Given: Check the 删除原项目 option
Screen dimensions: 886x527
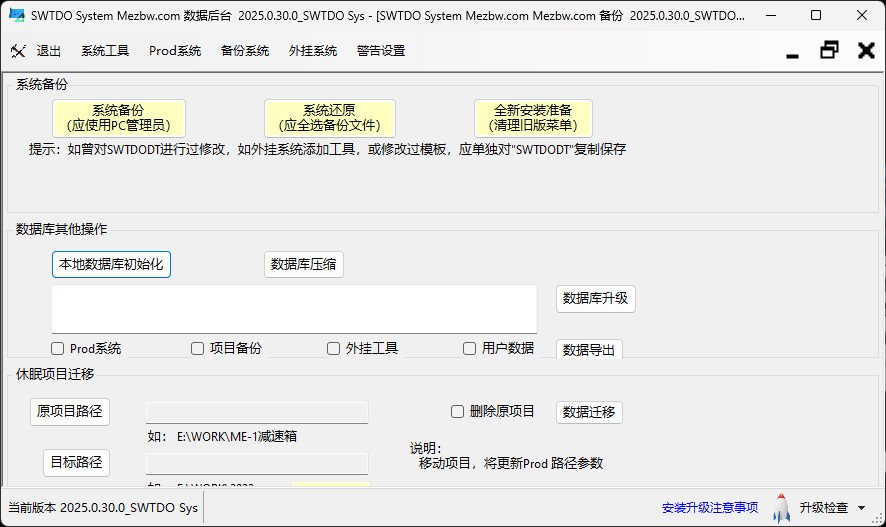Looking at the screenshot, I should tap(458, 411).
